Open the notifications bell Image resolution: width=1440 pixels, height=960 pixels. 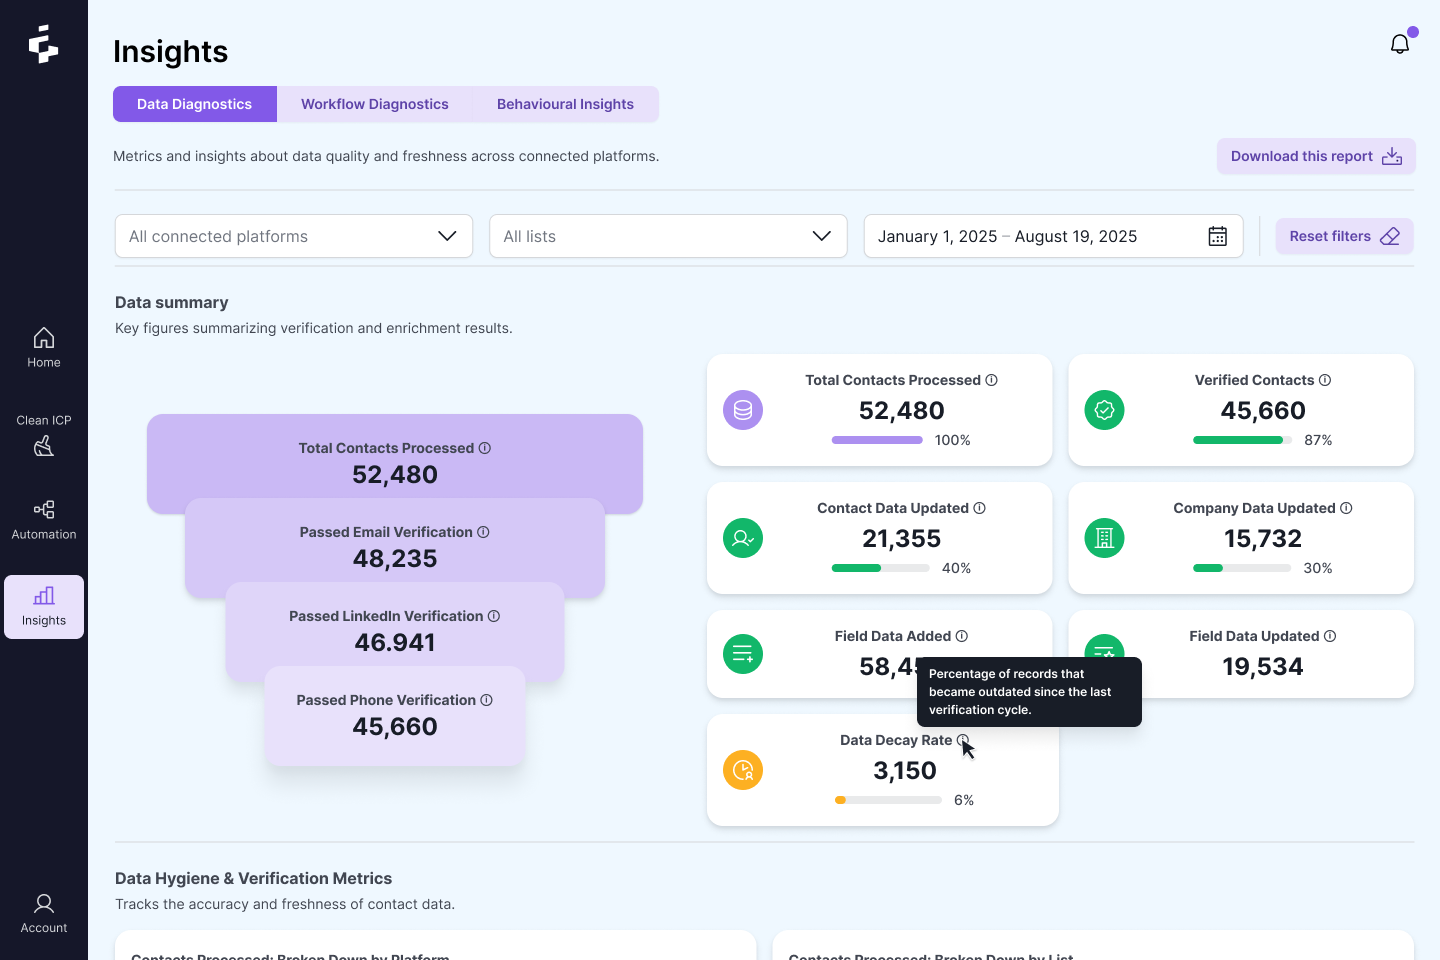click(1400, 44)
